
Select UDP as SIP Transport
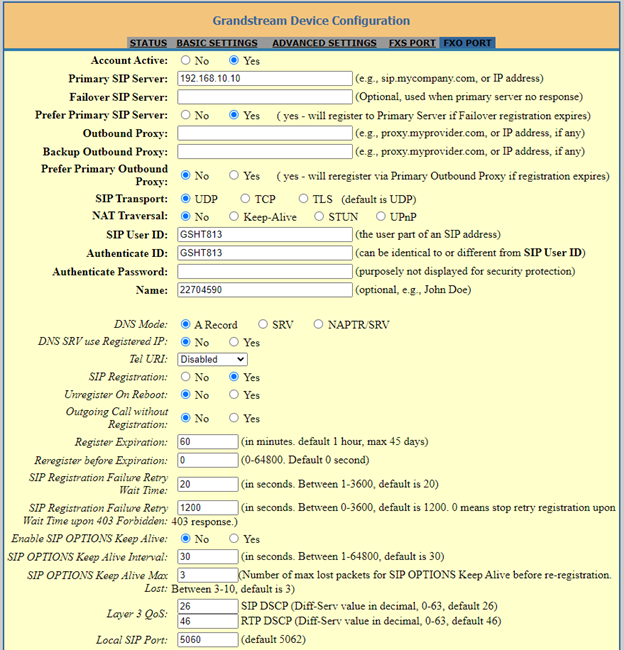[x=186, y=199]
